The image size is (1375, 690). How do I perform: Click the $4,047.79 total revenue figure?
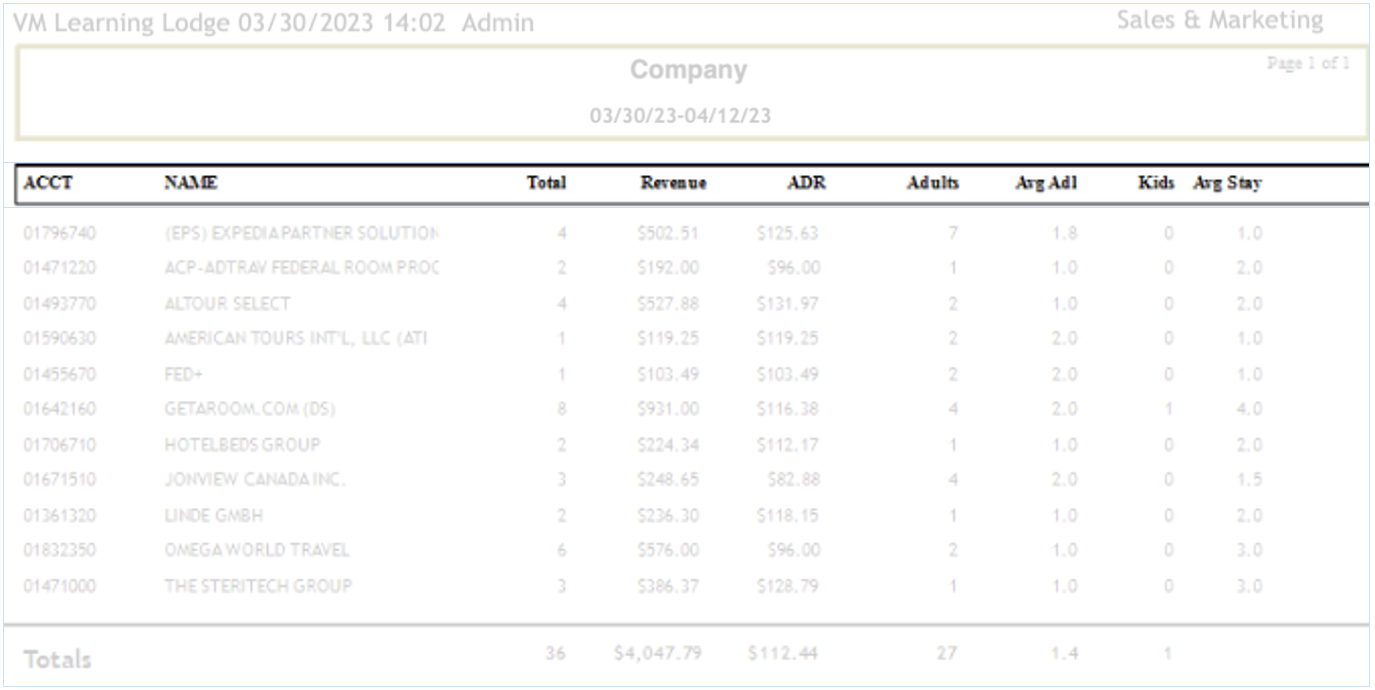(x=658, y=654)
